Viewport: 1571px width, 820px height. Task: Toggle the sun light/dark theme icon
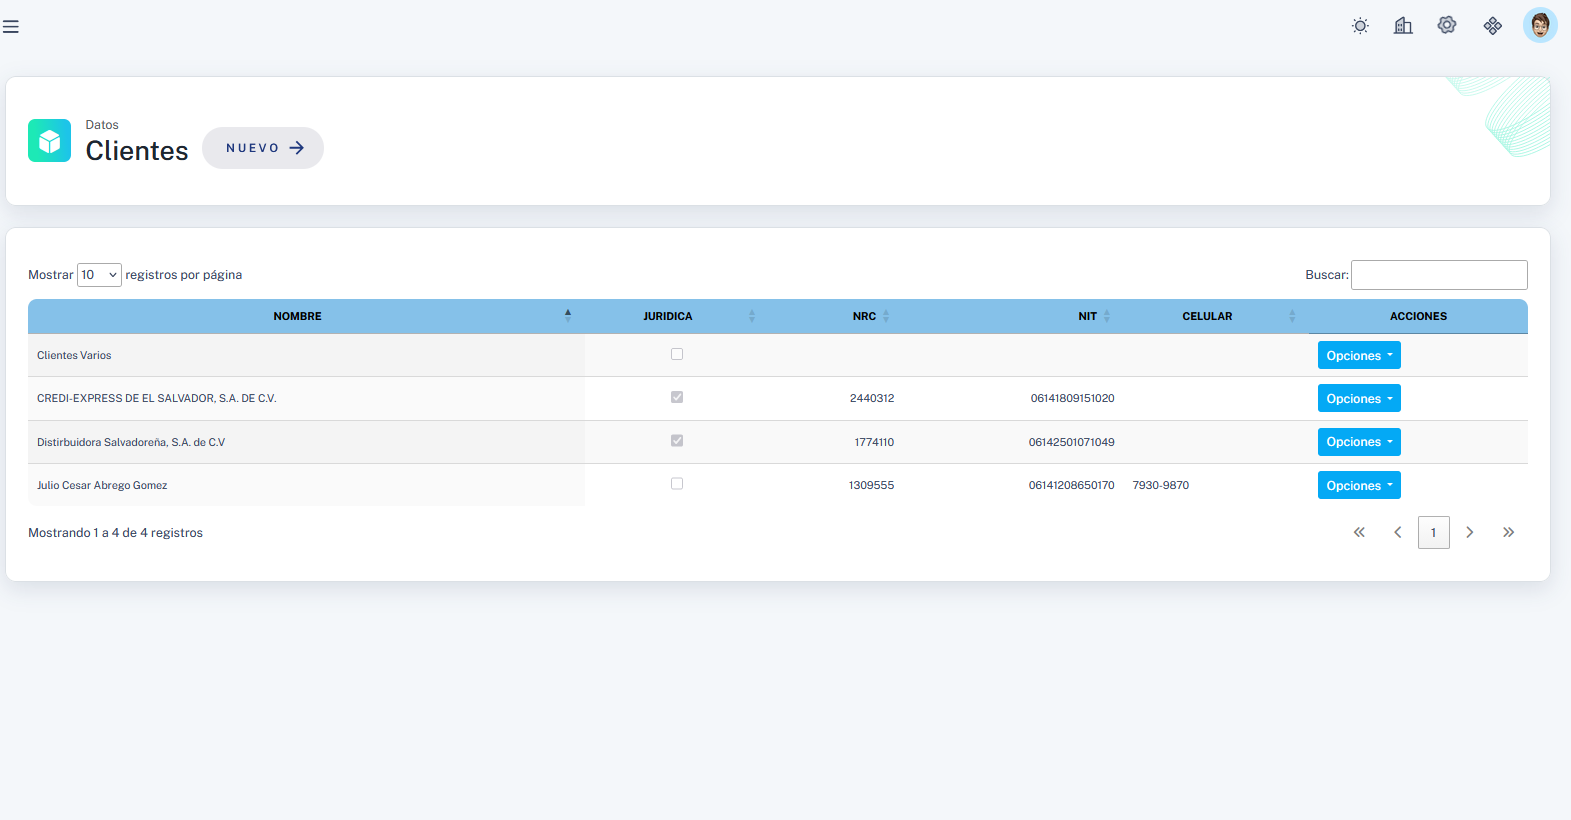tap(1360, 26)
